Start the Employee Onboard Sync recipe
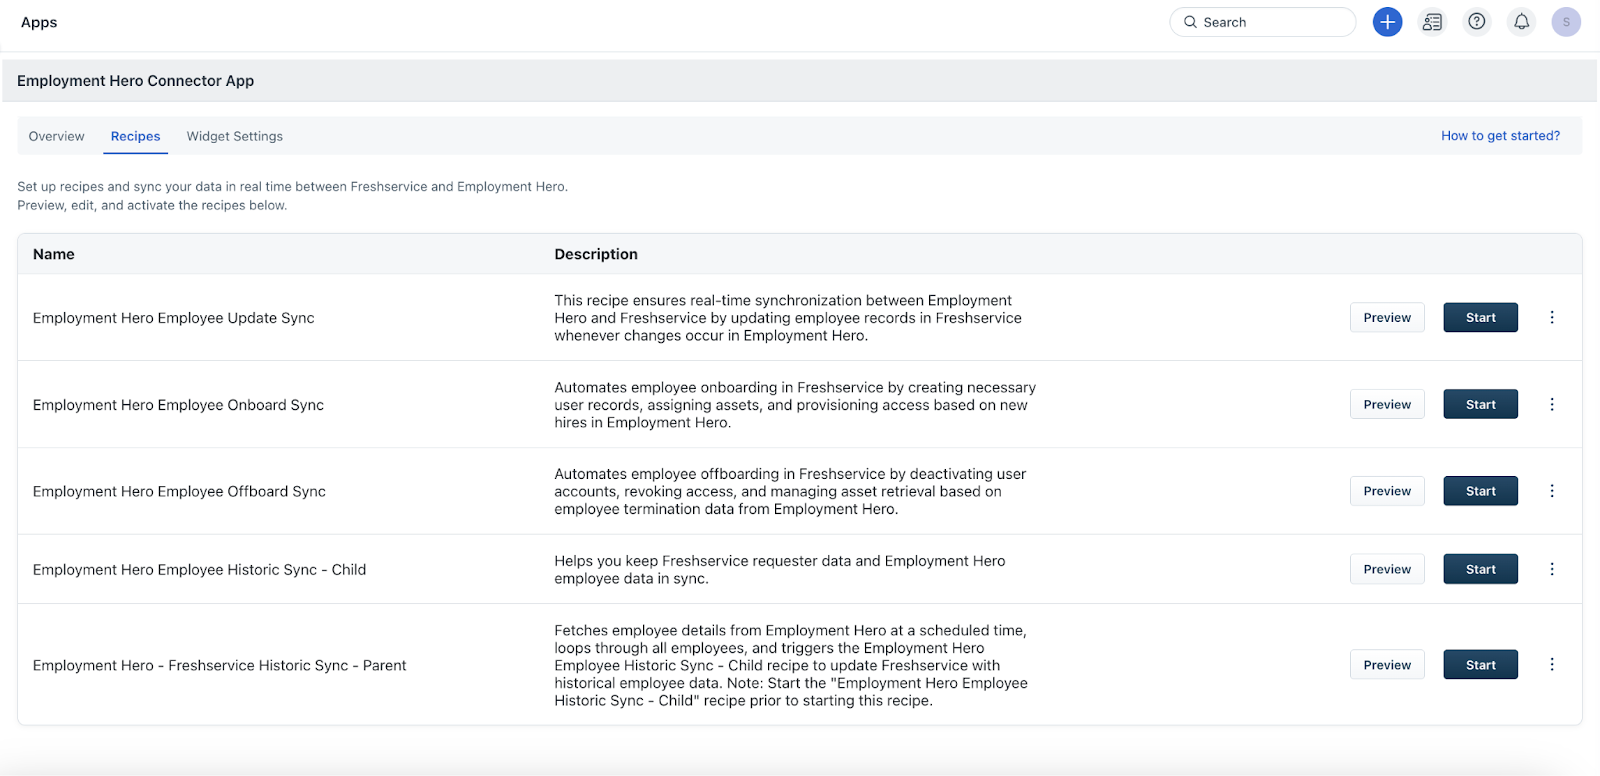Screen dimensions: 1600x776 [x=1481, y=404]
